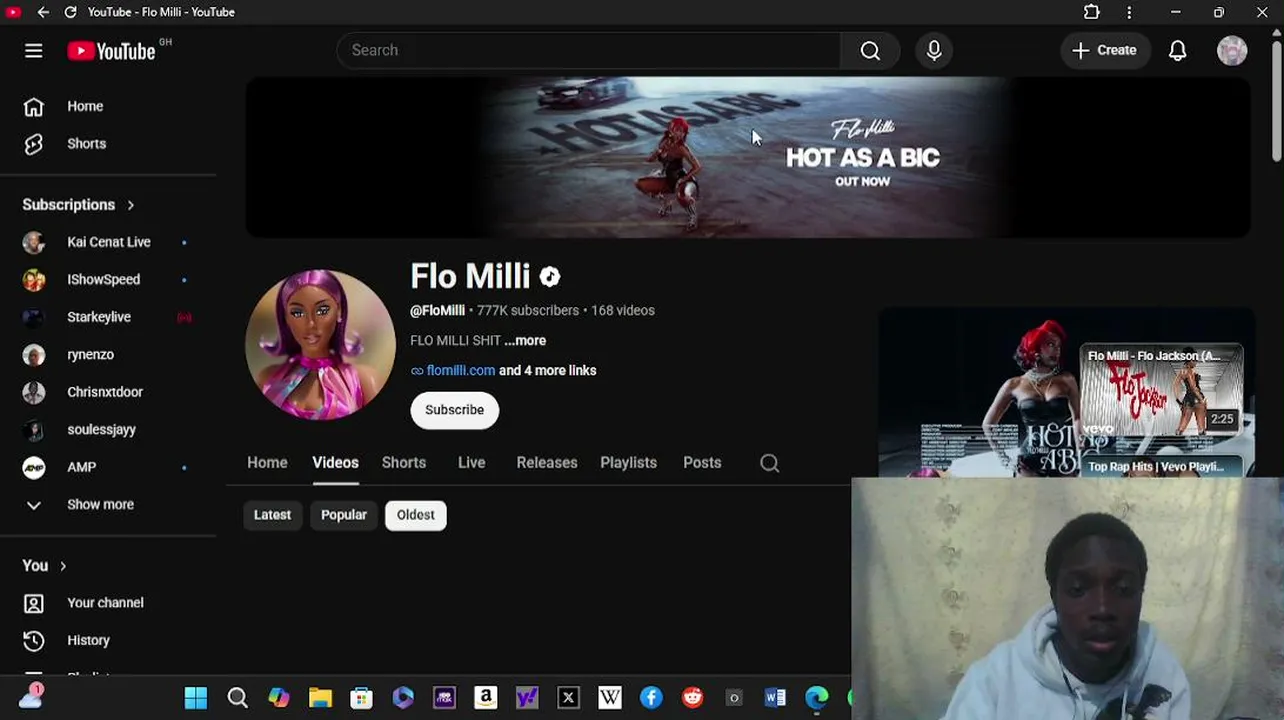Launch Microsoft Store from the taskbar

tap(361, 698)
